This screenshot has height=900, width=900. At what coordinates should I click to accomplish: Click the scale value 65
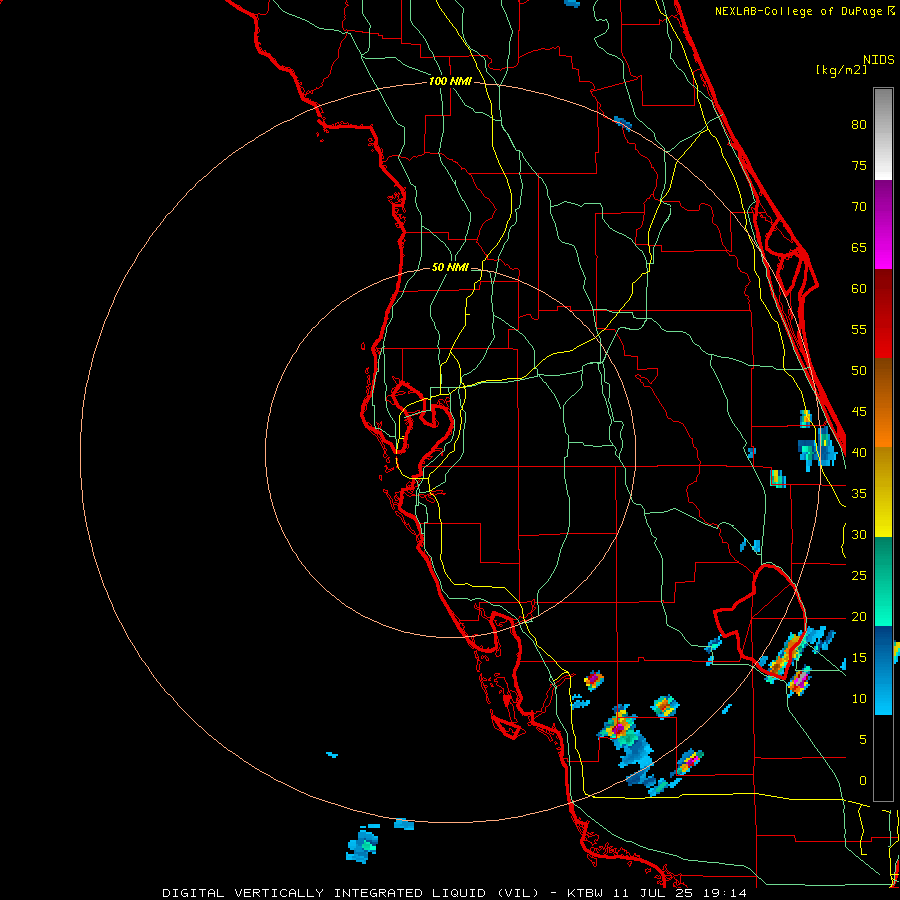pyautogui.click(x=859, y=247)
